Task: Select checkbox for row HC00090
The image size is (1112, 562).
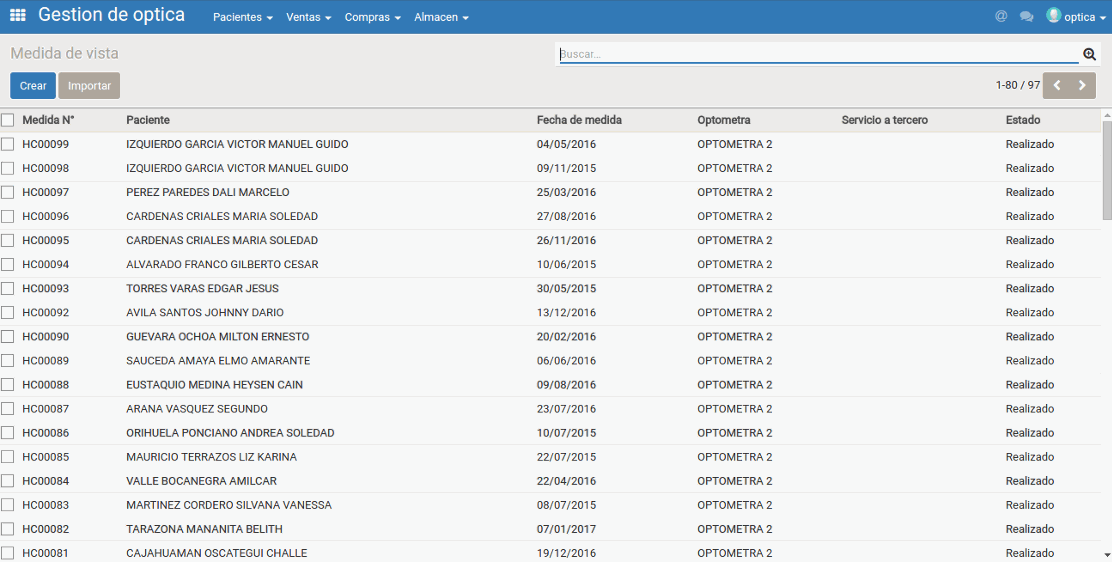Action: point(8,337)
